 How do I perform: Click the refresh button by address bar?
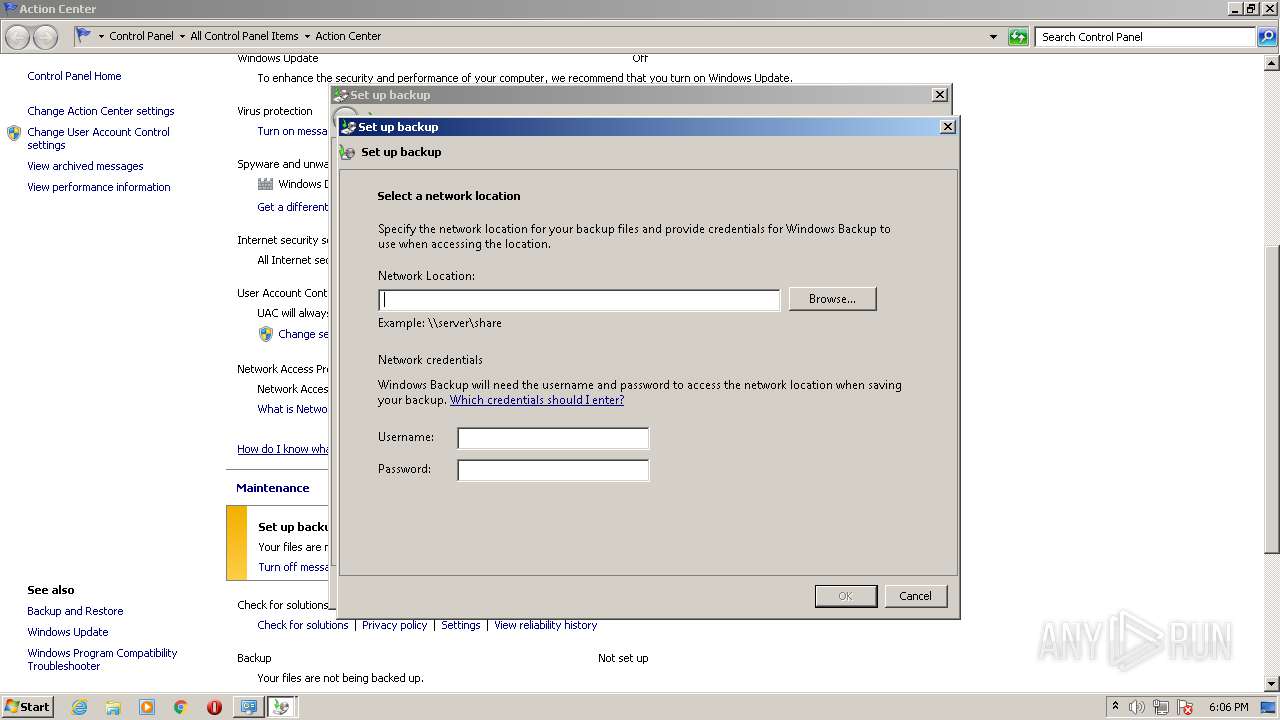[1018, 37]
